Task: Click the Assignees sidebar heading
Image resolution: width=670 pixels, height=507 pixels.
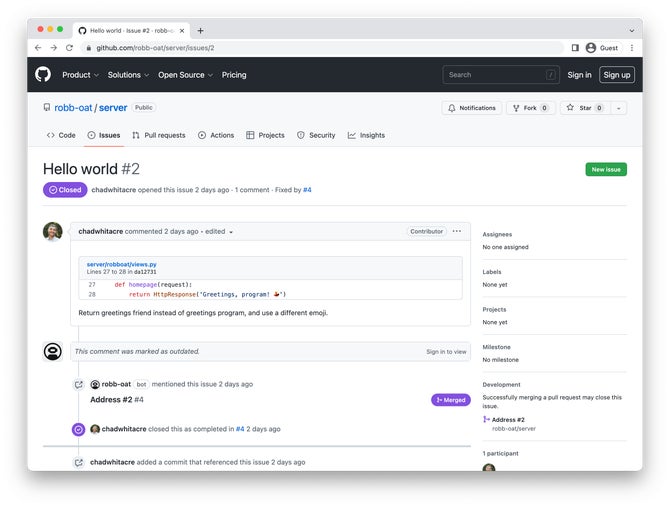Action: coord(497,234)
